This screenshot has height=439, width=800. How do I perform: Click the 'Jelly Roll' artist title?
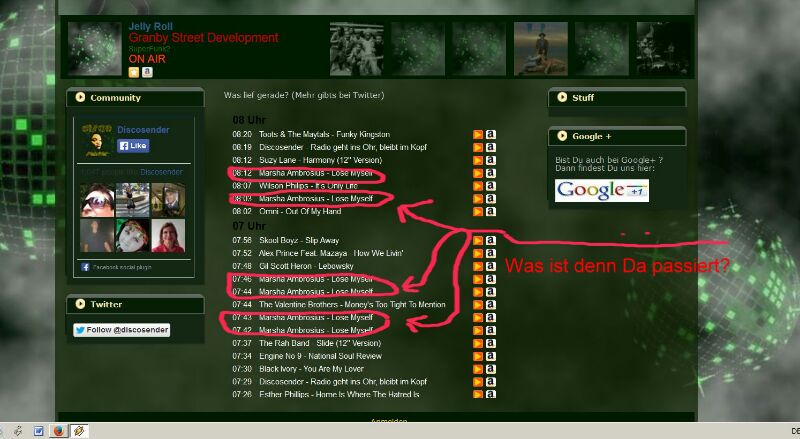pyautogui.click(x=151, y=26)
